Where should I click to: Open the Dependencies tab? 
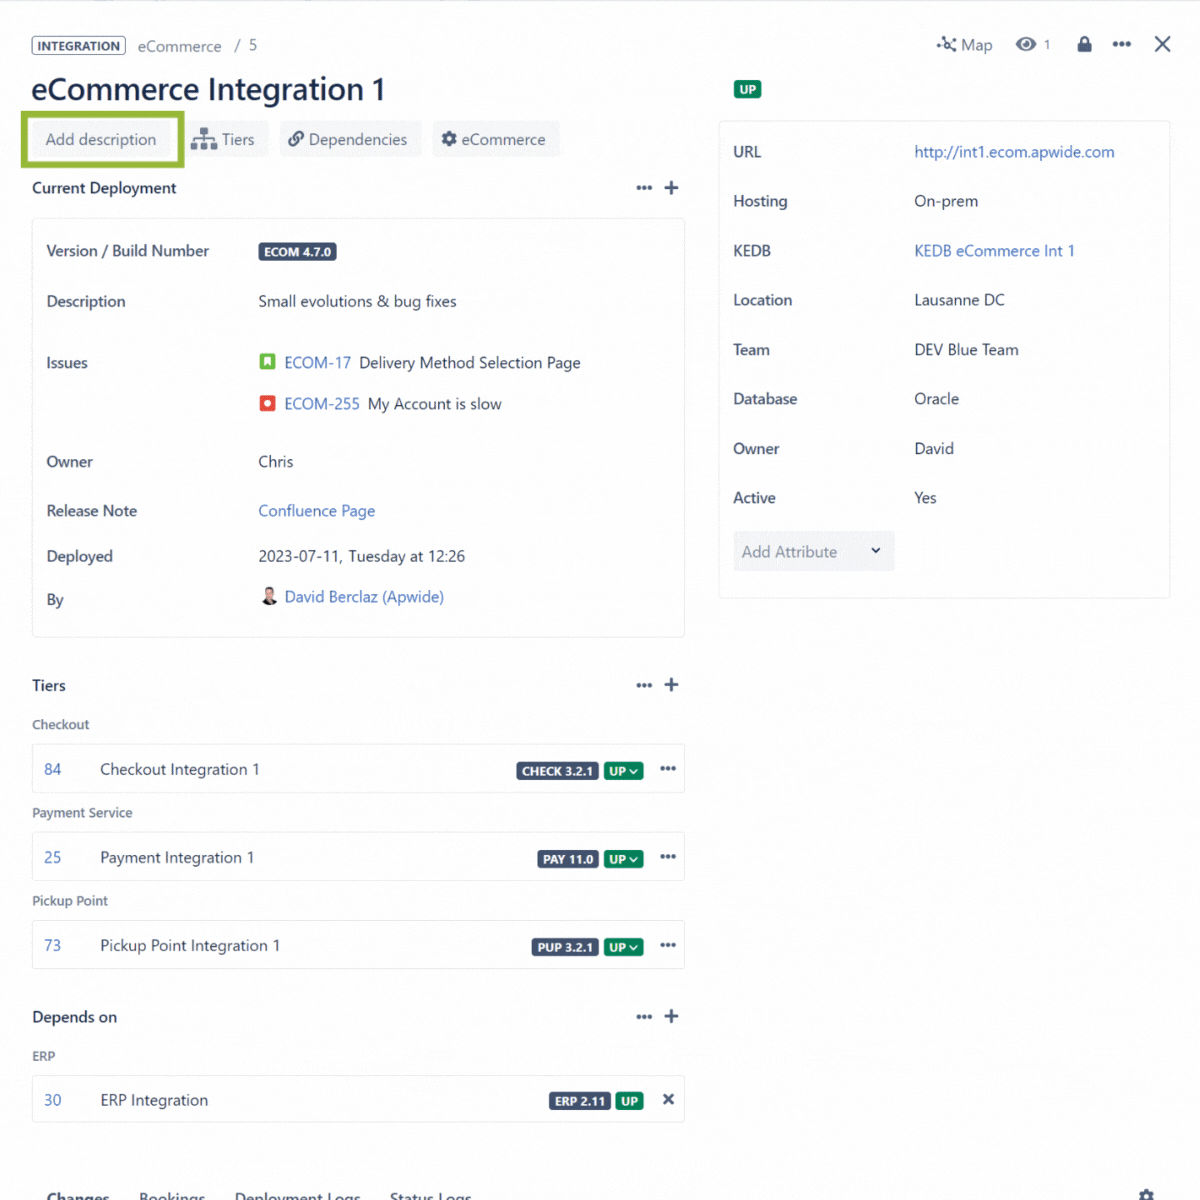(x=348, y=140)
